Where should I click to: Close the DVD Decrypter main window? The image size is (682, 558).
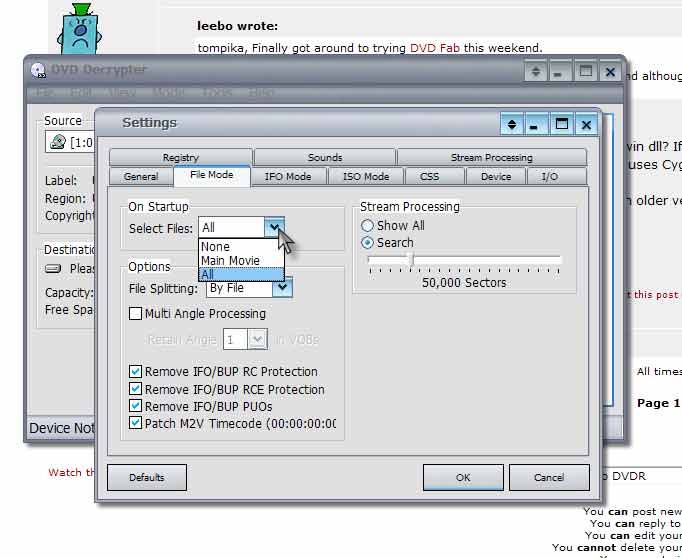(610, 72)
